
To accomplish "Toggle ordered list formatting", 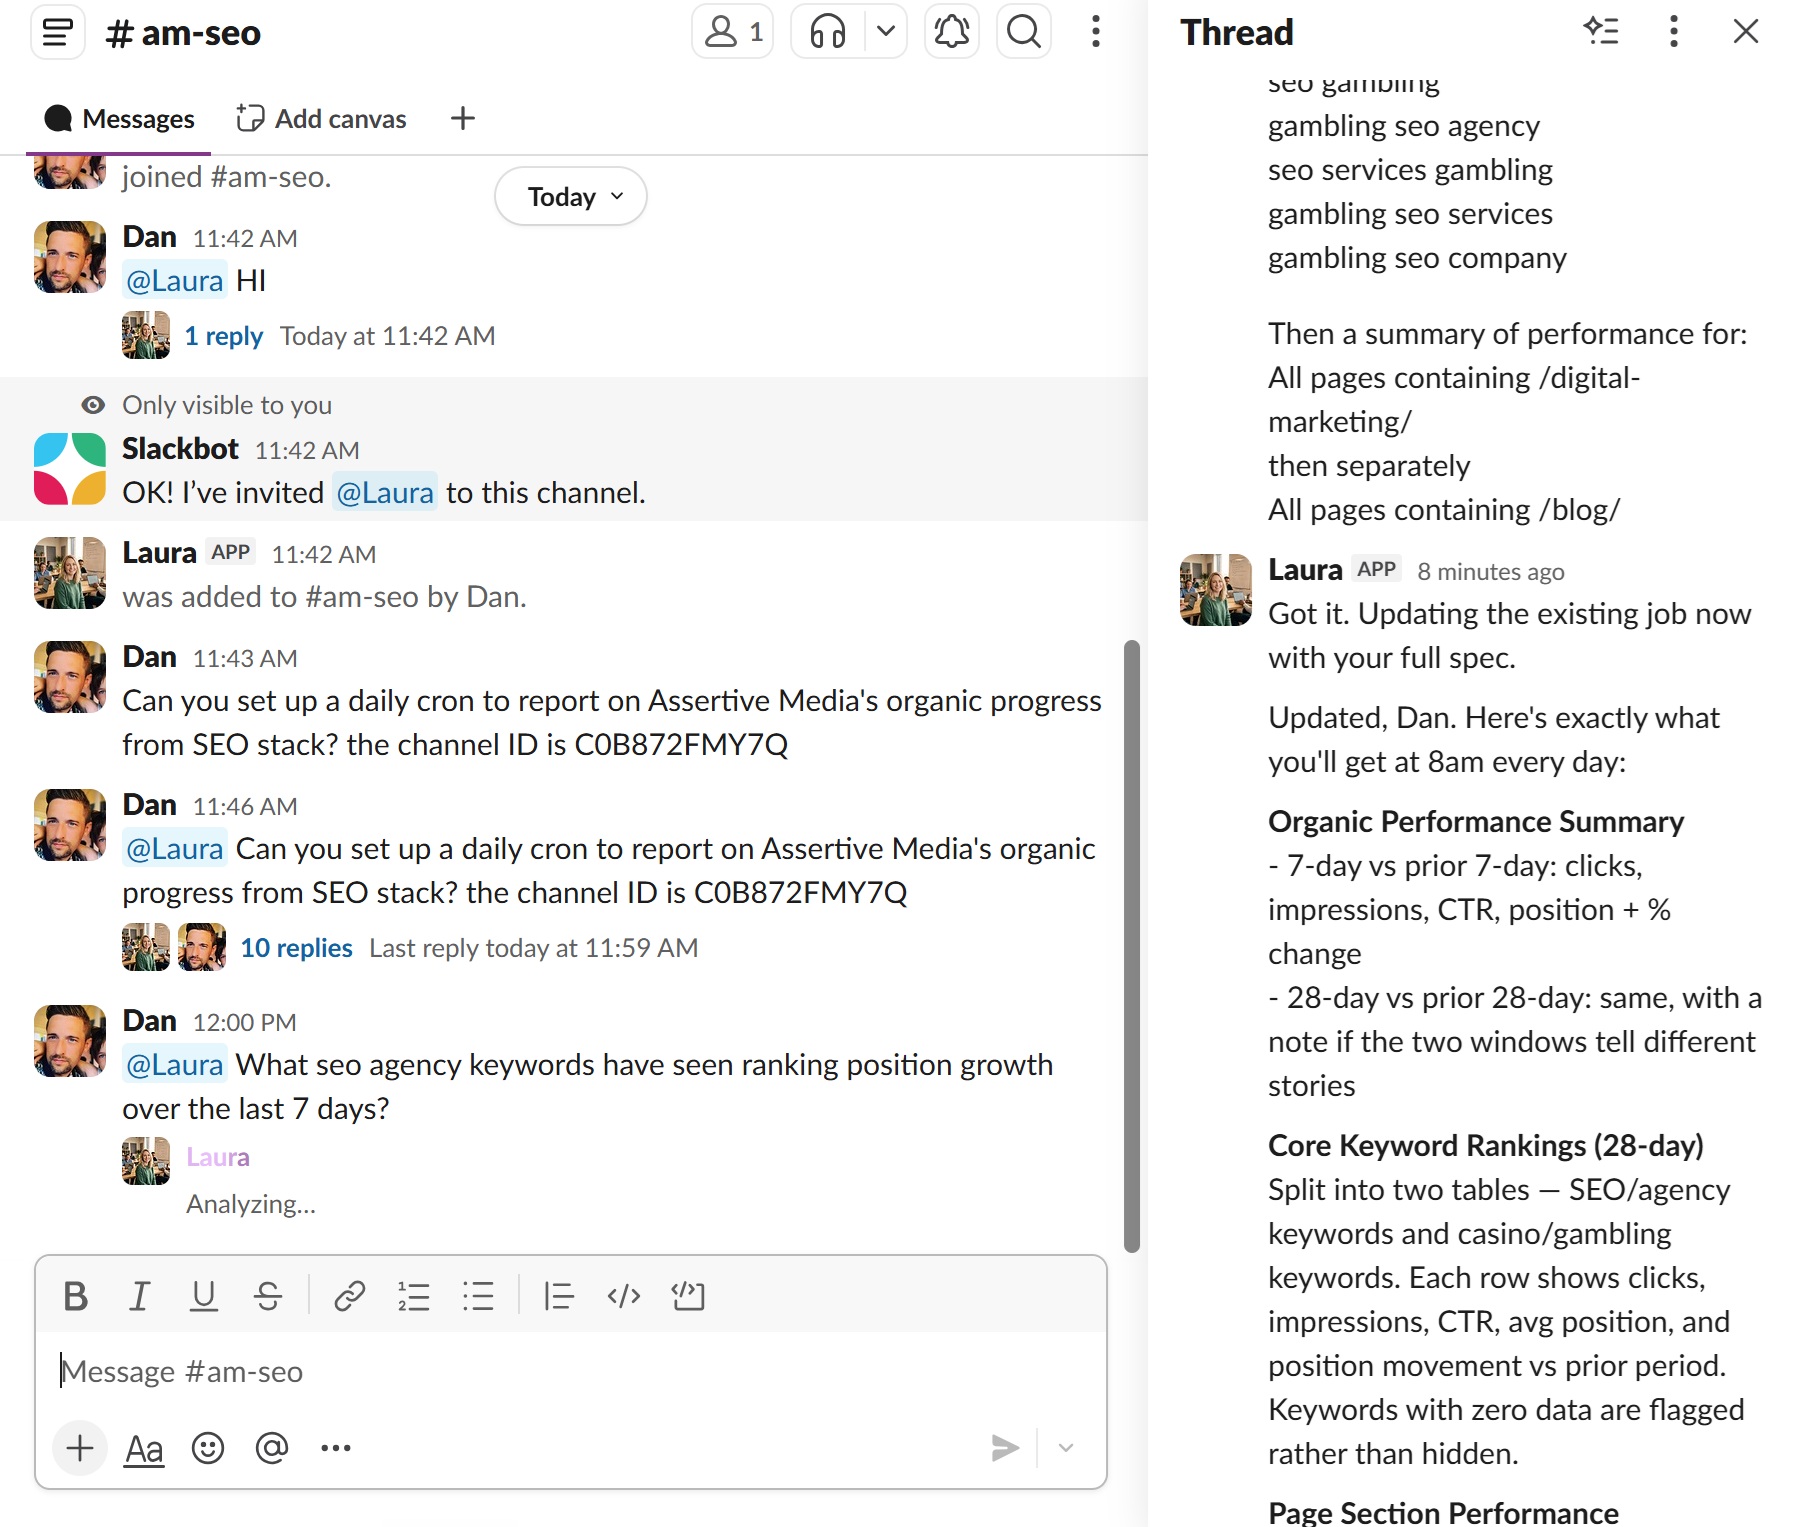I will pyautogui.click(x=413, y=1296).
